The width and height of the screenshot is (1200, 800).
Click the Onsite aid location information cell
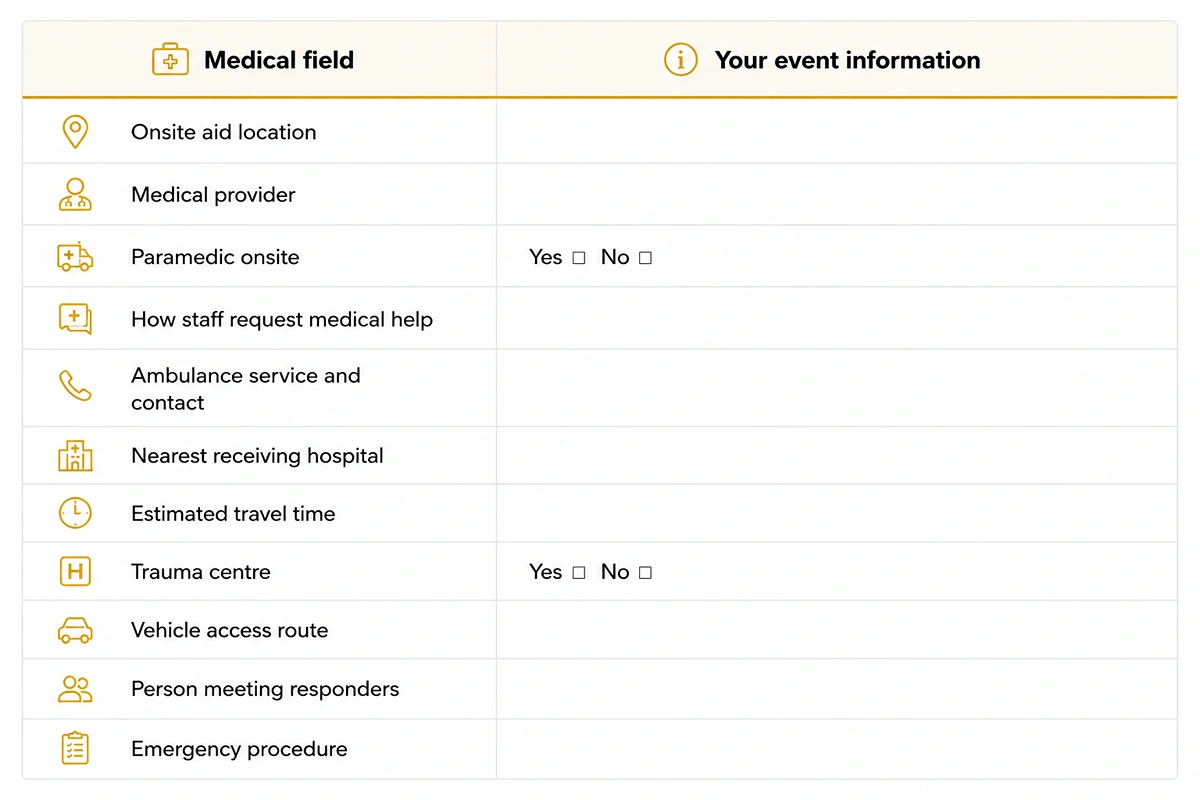(837, 131)
